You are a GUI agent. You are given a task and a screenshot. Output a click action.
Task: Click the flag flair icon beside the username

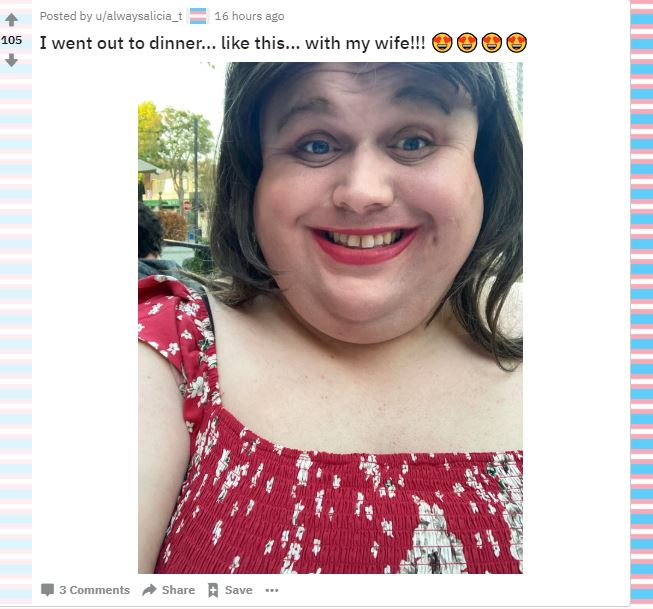click(198, 16)
